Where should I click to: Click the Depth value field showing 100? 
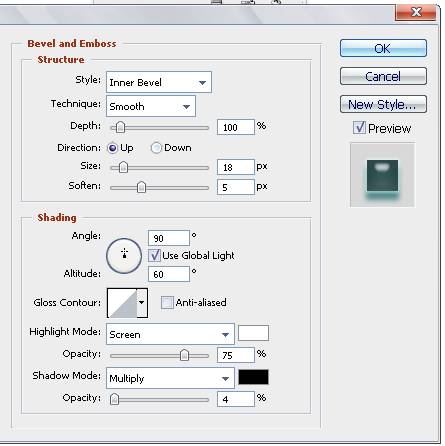236,127
